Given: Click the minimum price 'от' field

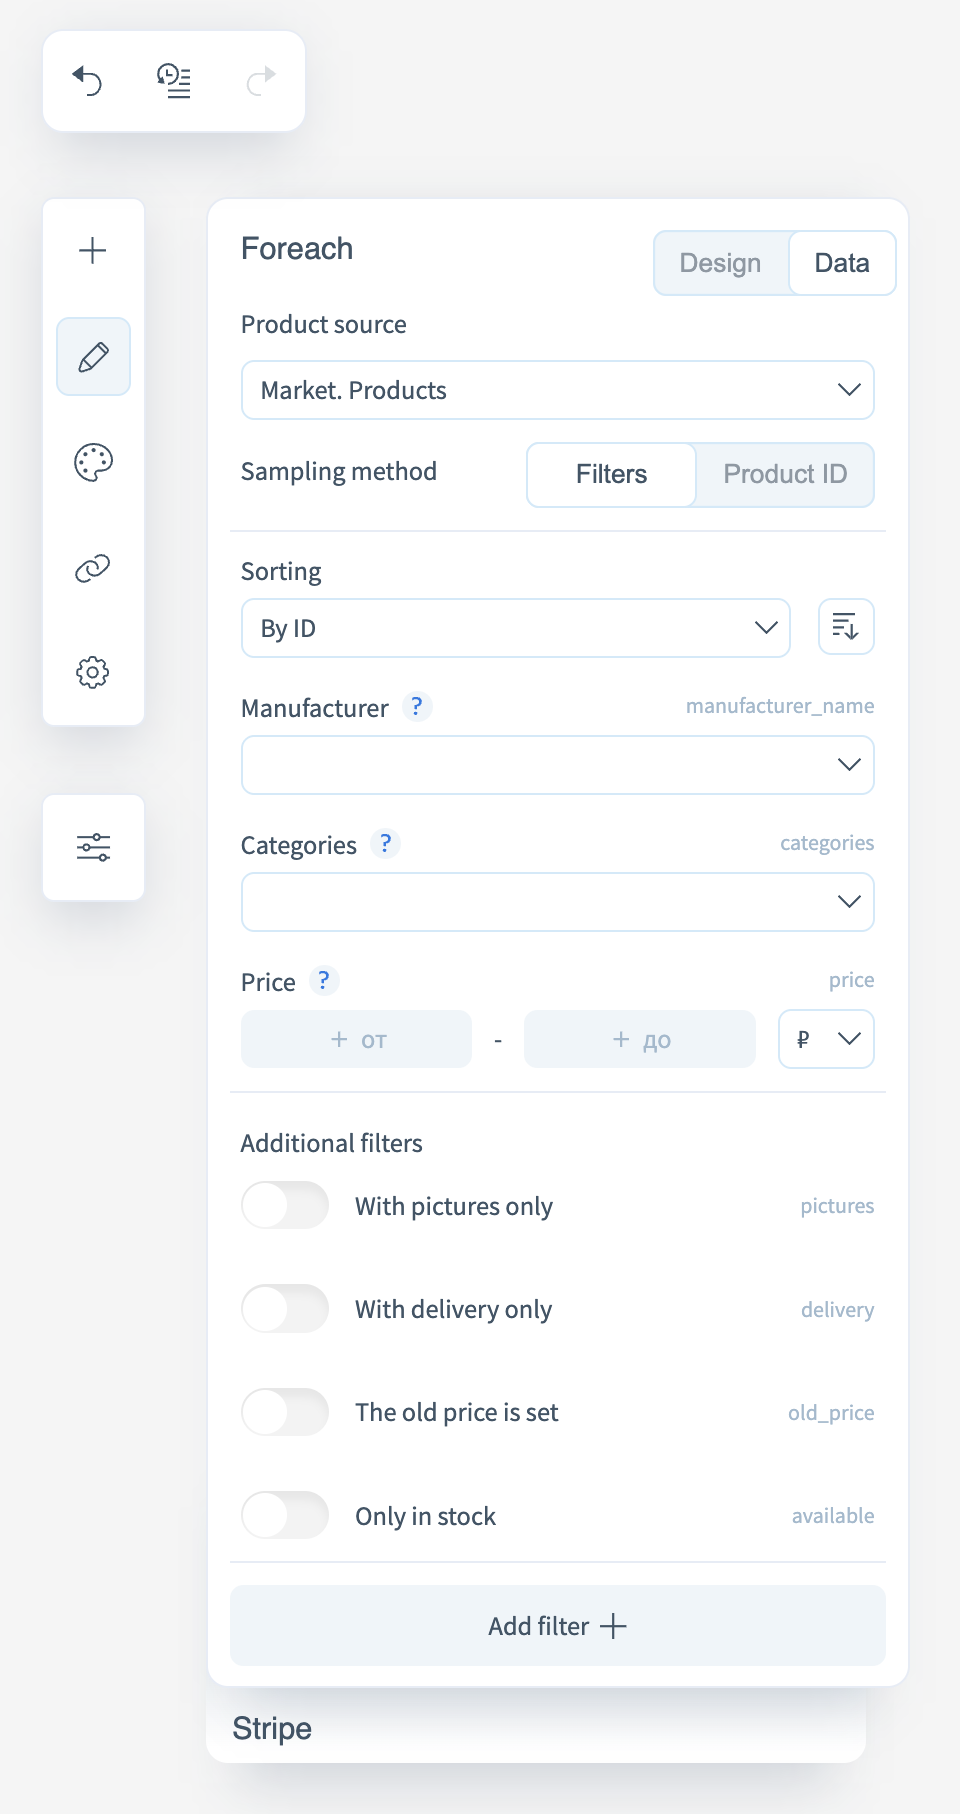Looking at the screenshot, I should pyautogui.click(x=357, y=1039).
